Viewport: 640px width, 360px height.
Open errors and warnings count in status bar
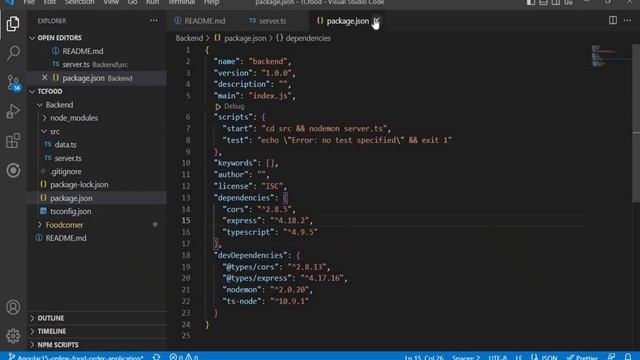coord(184,357)
